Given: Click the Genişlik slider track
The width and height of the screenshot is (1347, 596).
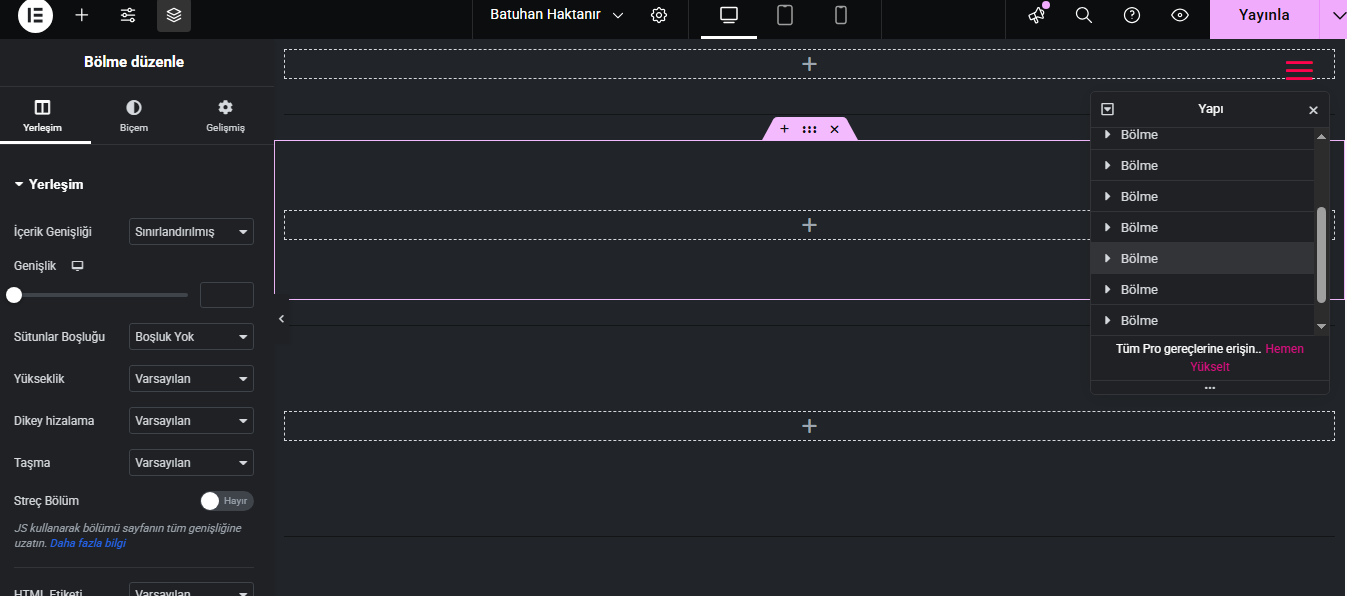Looking at the screenshot, I should click(101, 295).
